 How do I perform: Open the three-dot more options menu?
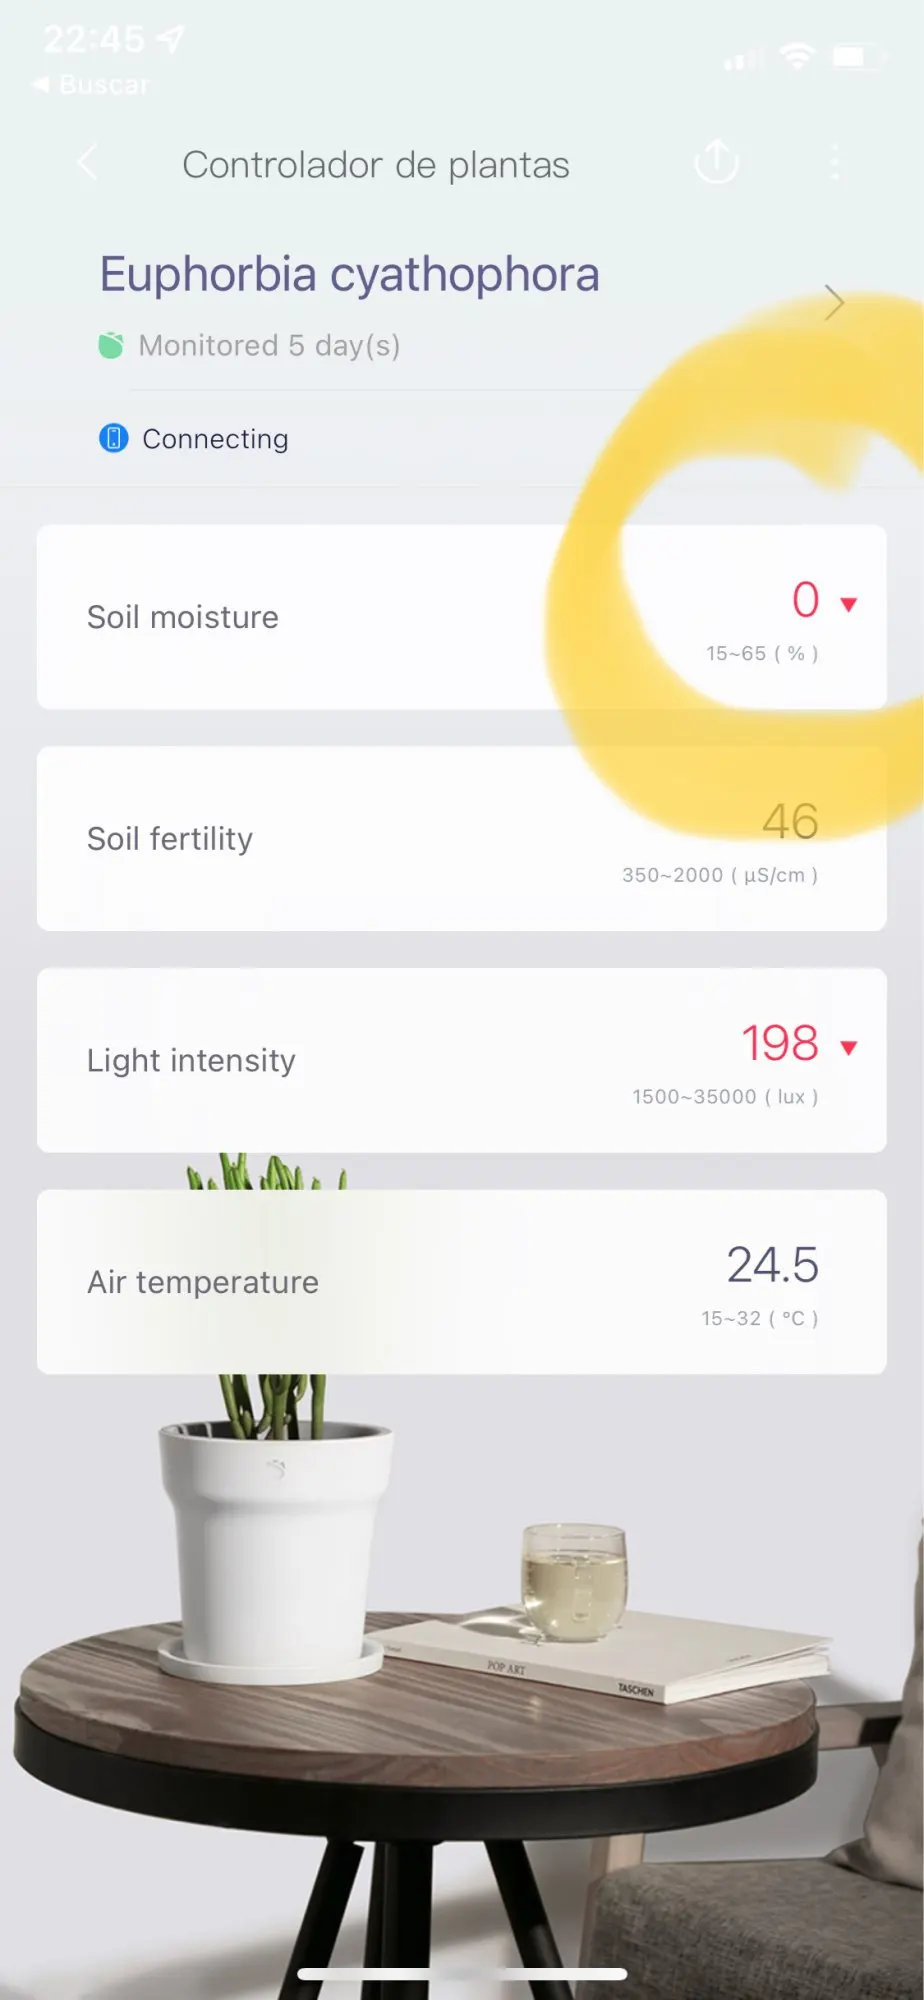click(835, 162)
